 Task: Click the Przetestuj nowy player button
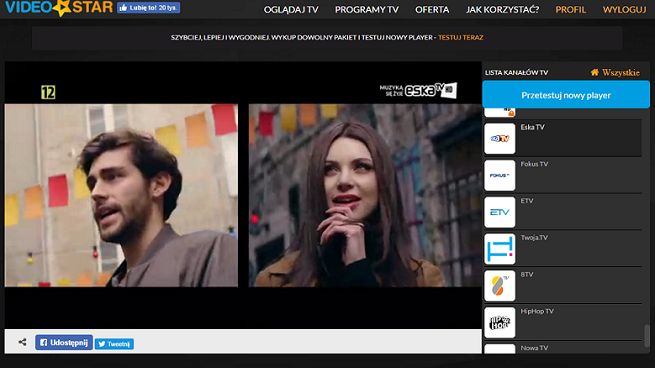tap(566, 95)
